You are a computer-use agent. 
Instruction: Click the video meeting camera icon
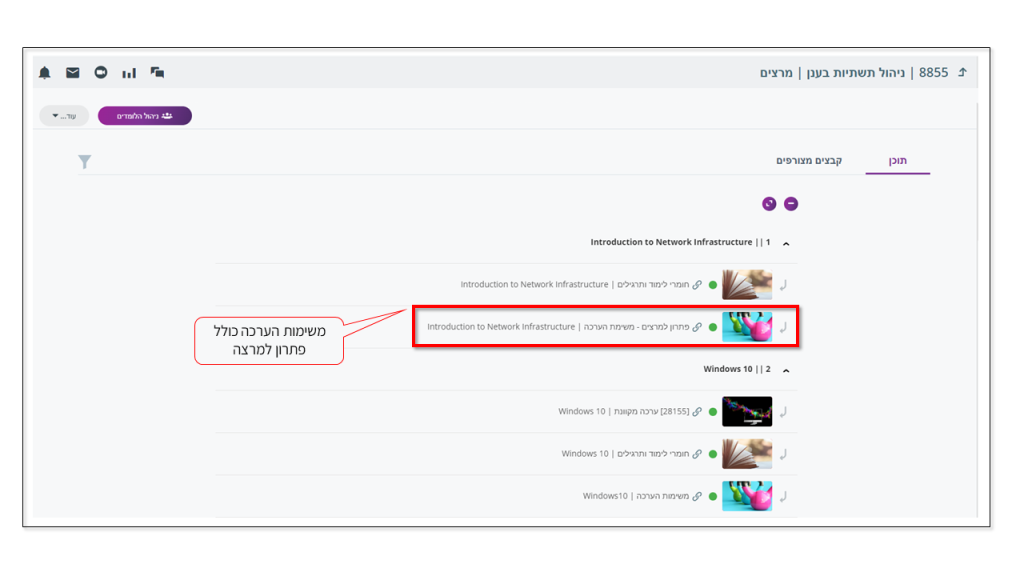click(x=101, y=73)
